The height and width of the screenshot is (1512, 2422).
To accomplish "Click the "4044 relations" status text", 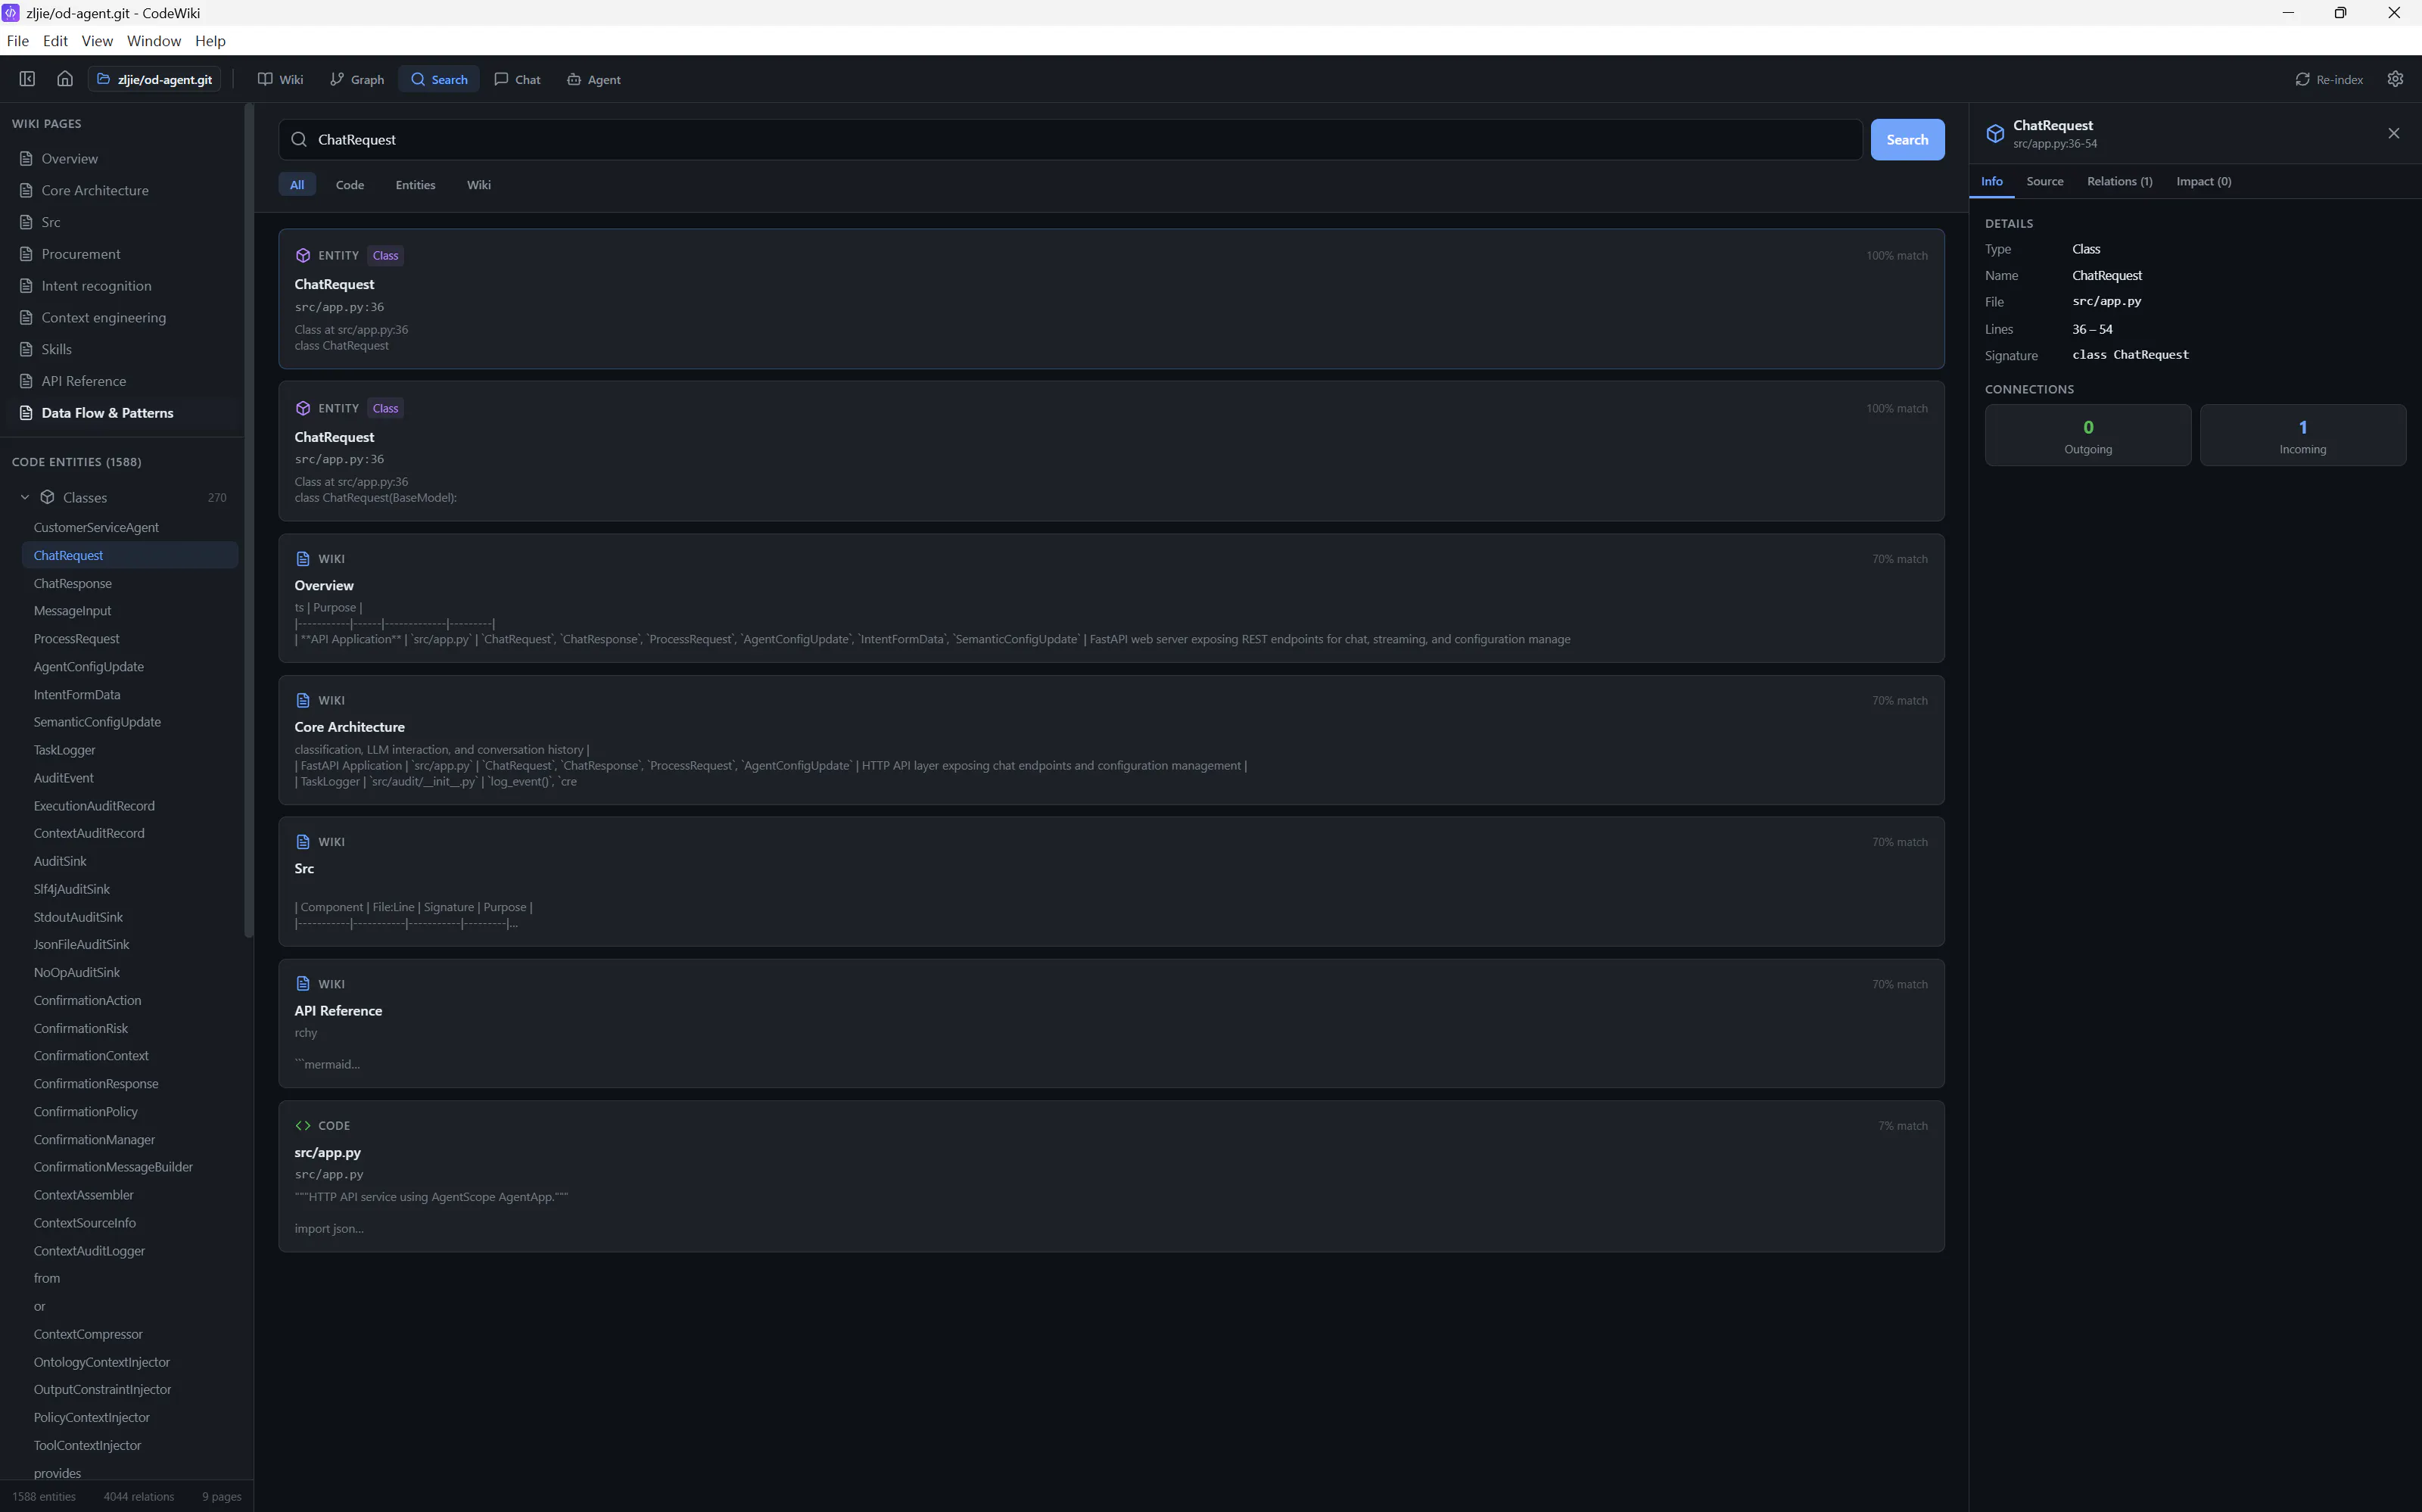I will [139, 1497].
